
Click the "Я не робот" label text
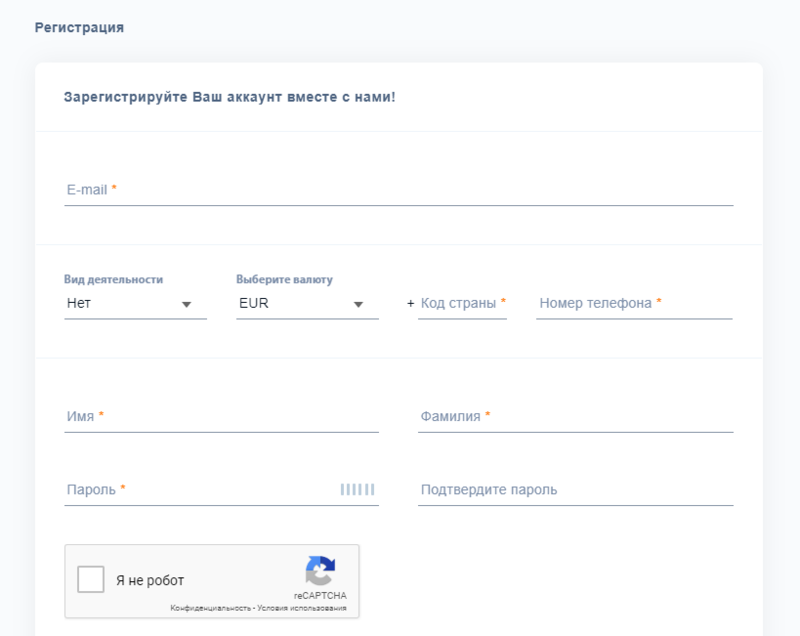coord(150,581)
